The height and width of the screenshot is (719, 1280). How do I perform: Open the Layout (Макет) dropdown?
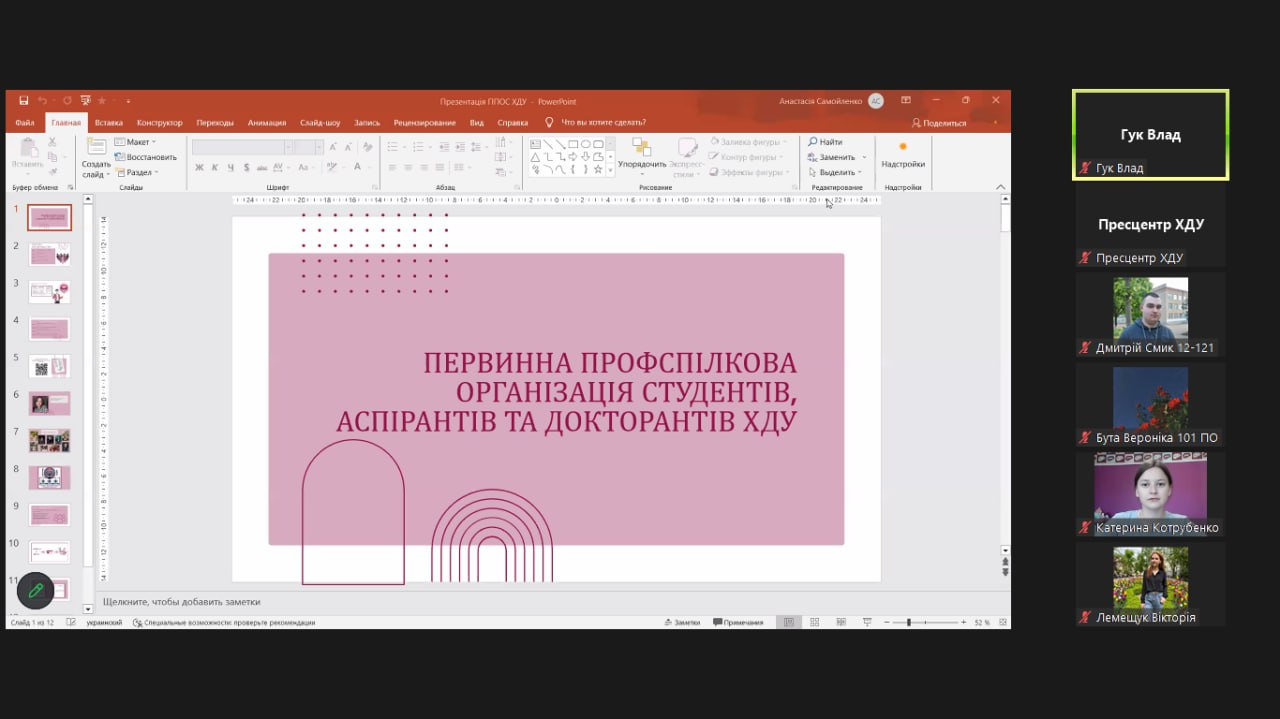[136, 142]
